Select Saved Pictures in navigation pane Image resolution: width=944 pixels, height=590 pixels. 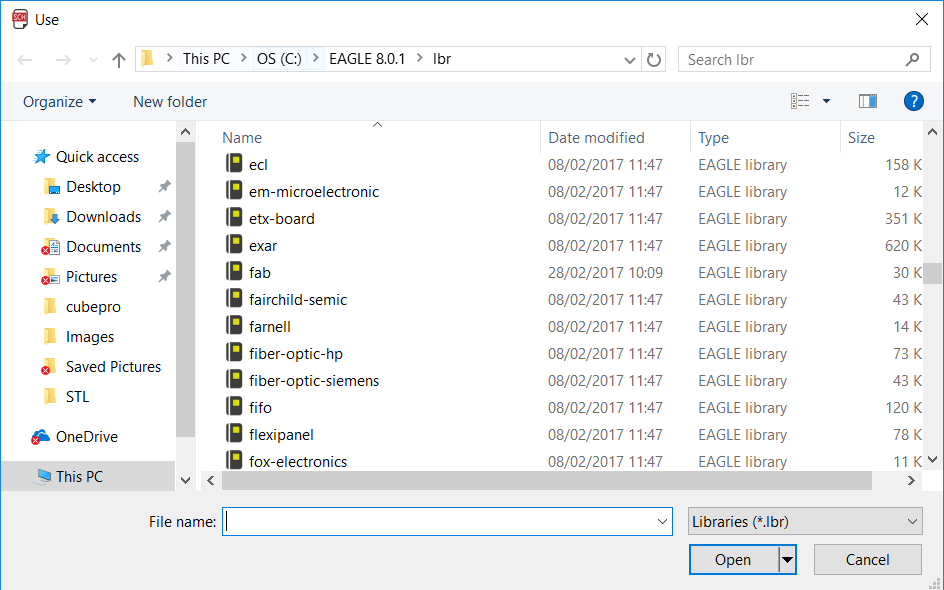click(113, 367)
